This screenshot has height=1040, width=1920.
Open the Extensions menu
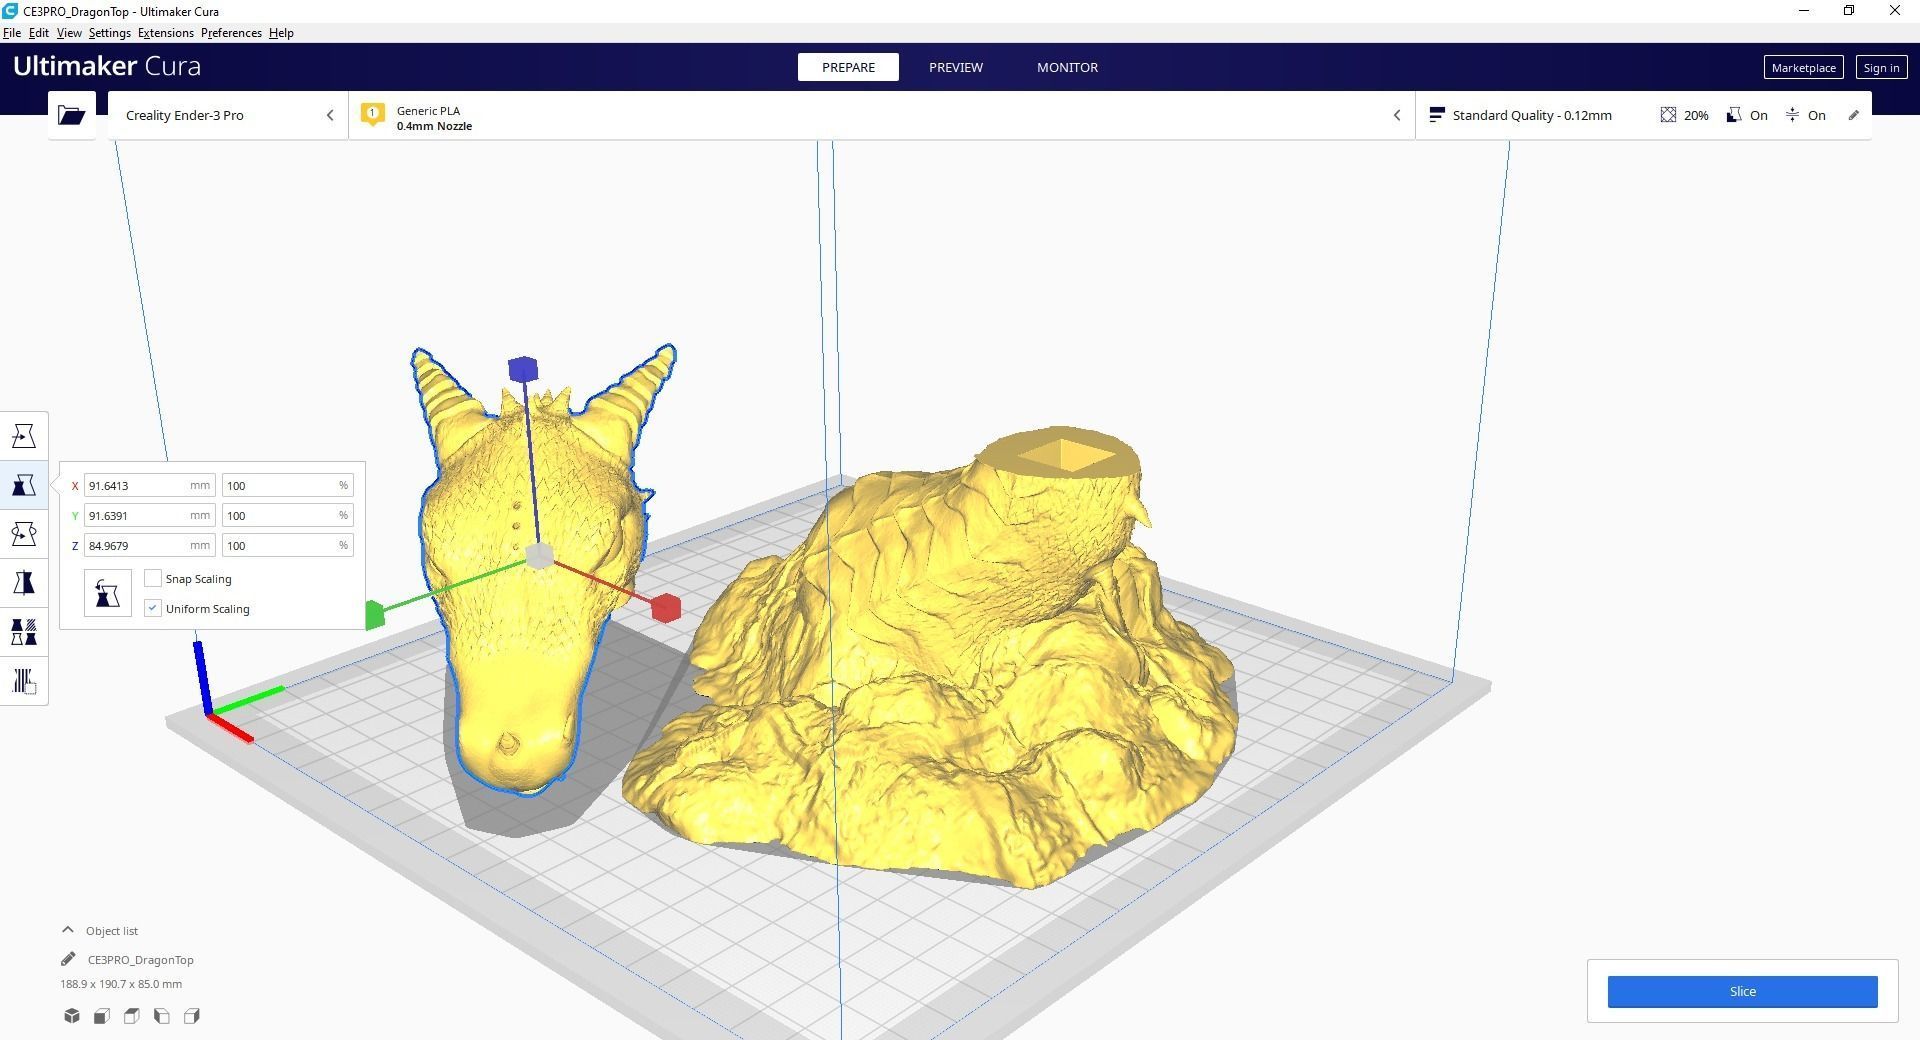(166, 33)
